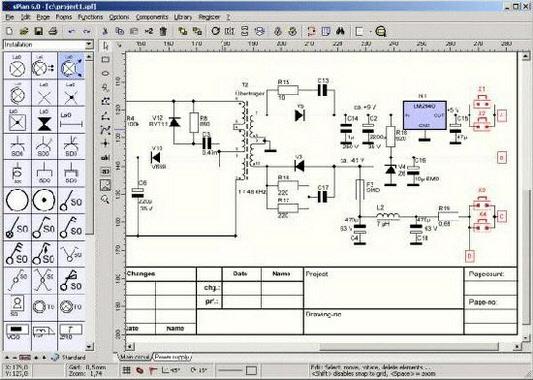Open the Library menu
This screenshot has height=380, width=533.
pos(183,17)
